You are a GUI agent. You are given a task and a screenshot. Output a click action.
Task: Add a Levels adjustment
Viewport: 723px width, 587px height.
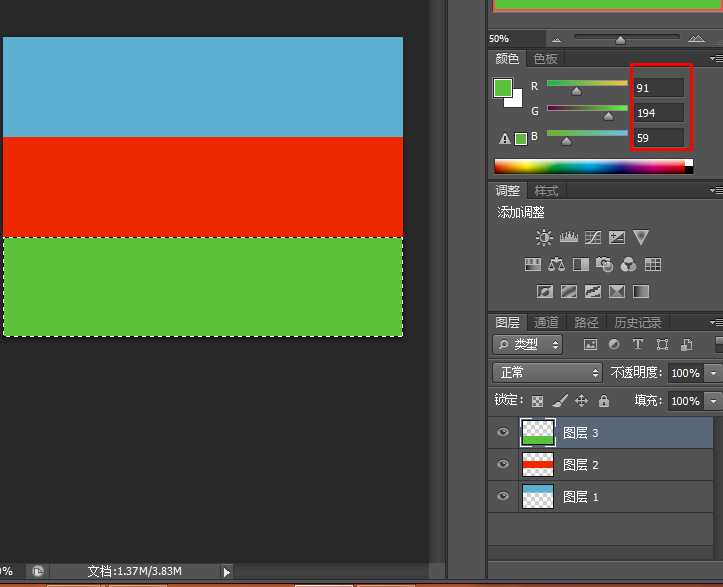(569, 238)
